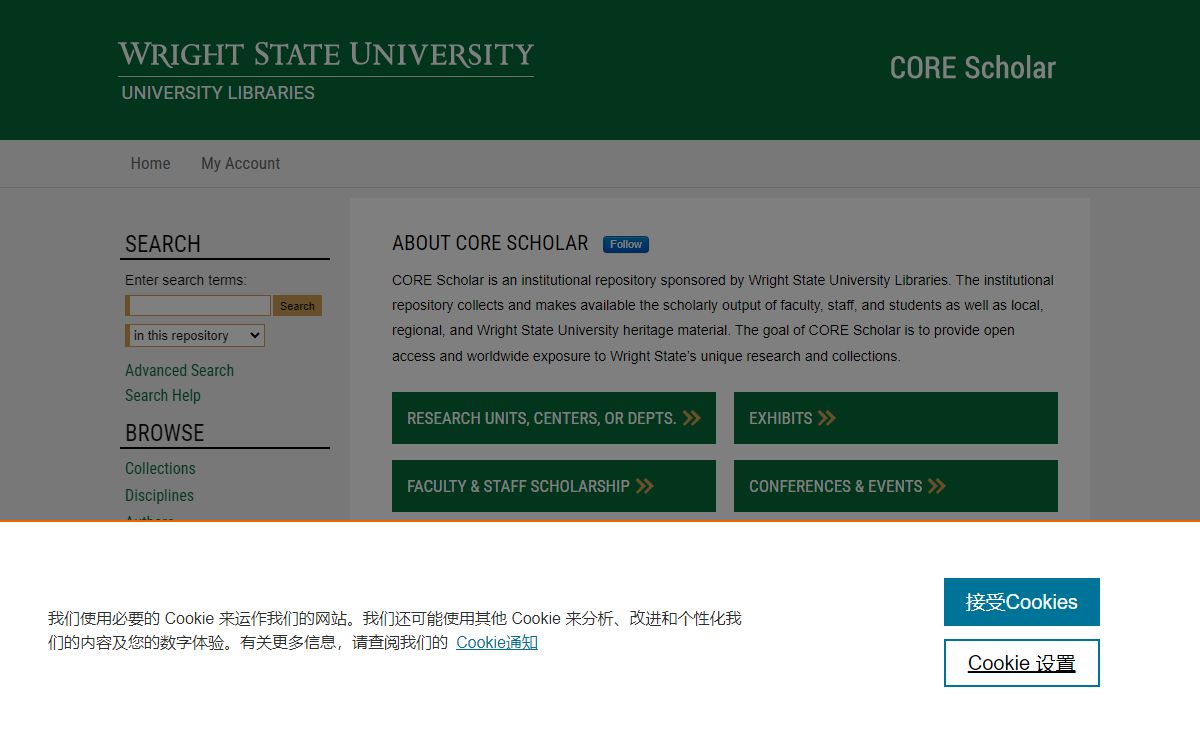Click the chevron arrows icon beside Conferences & Events
The width and height of the screenshot is (1200, 740).
(x=937, y=486)
